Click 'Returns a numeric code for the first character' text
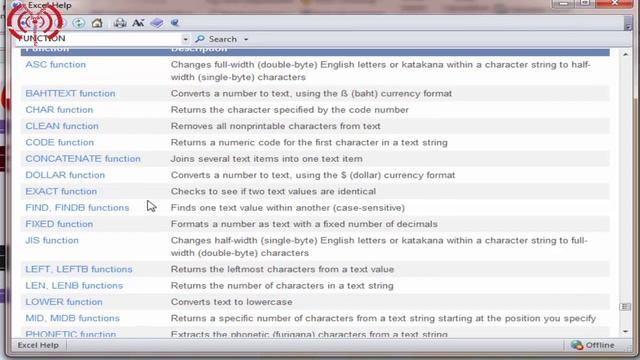Viewport: 640px width, 360px height. [x=309, y=142]
